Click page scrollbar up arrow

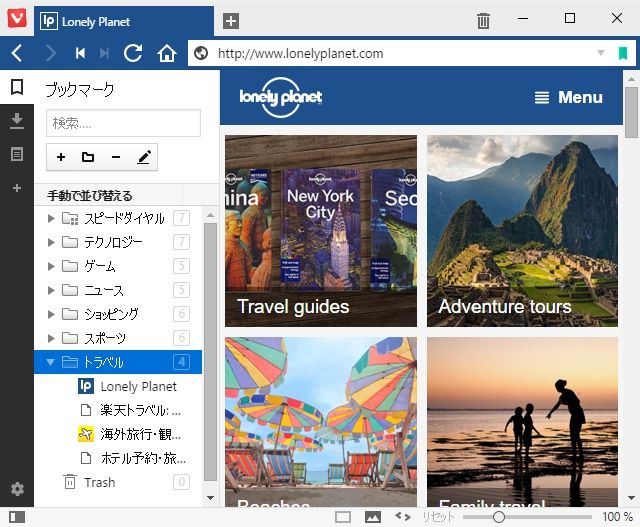[631, 79]
